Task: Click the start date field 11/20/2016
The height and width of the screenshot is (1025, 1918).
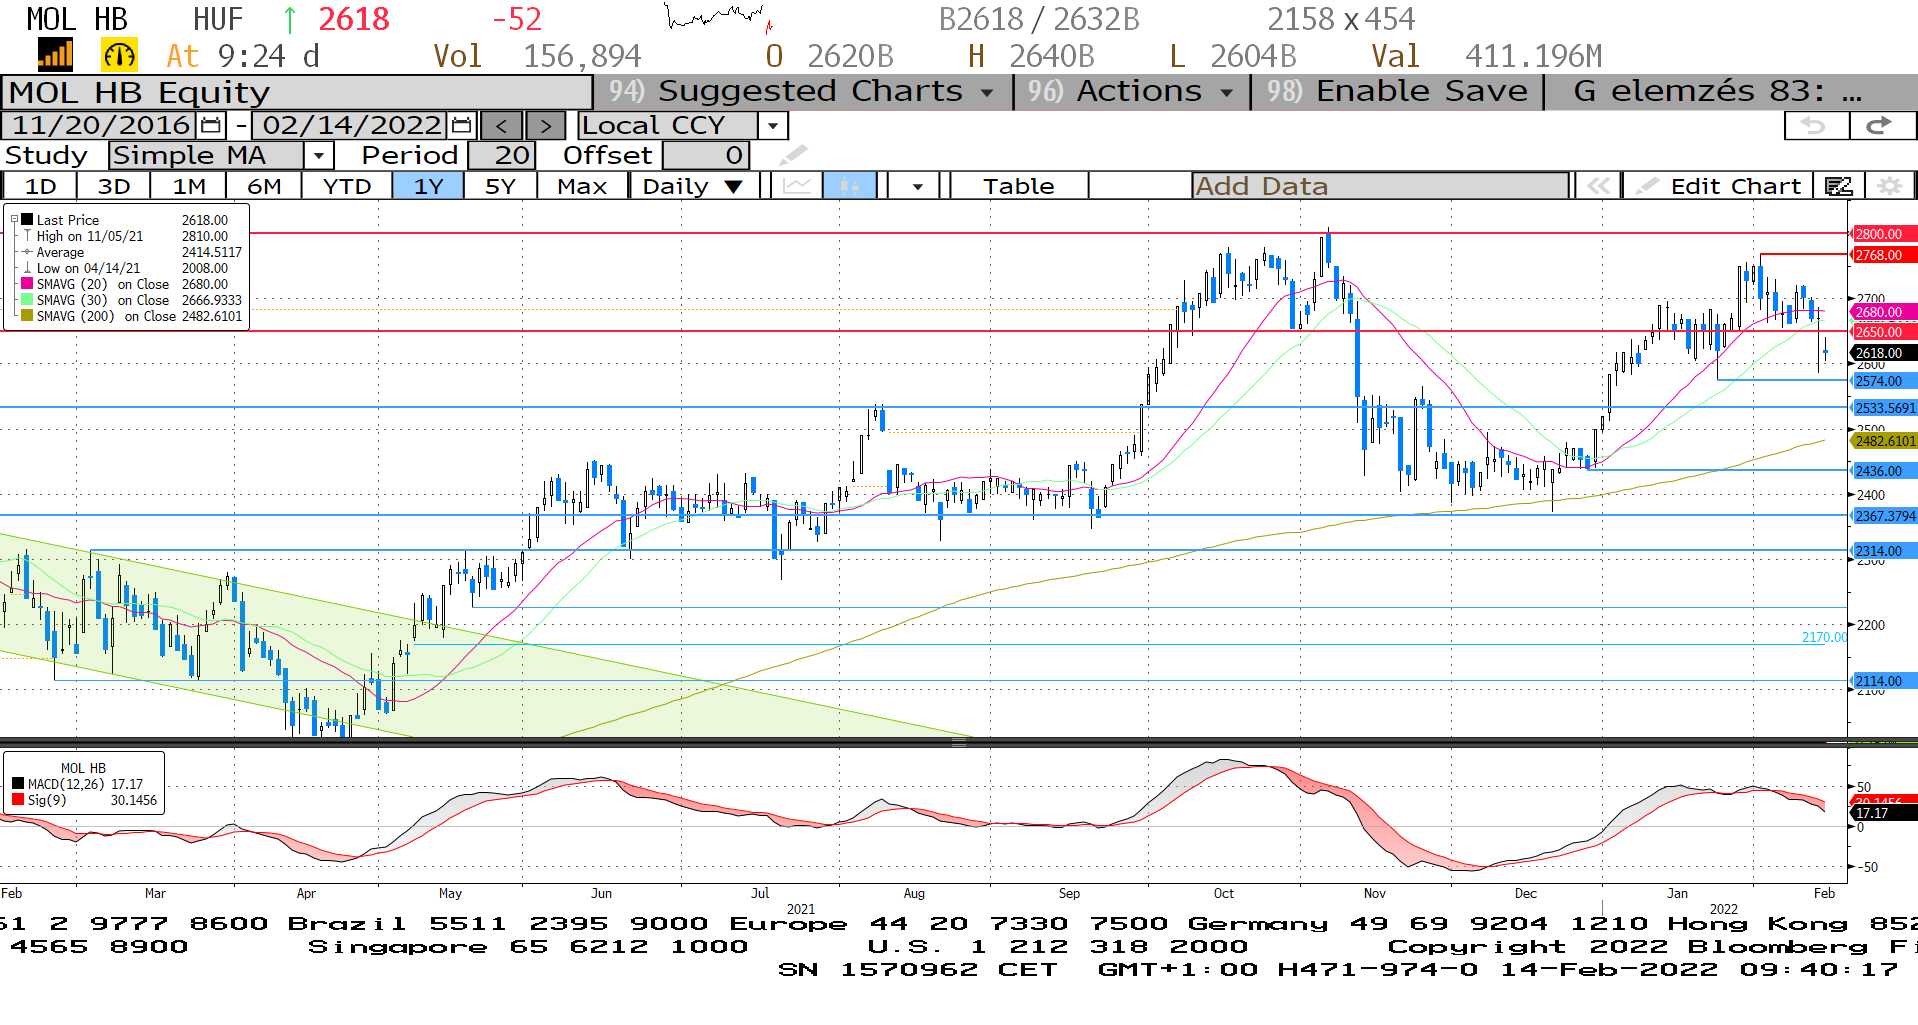Action: tap(101, 125)
